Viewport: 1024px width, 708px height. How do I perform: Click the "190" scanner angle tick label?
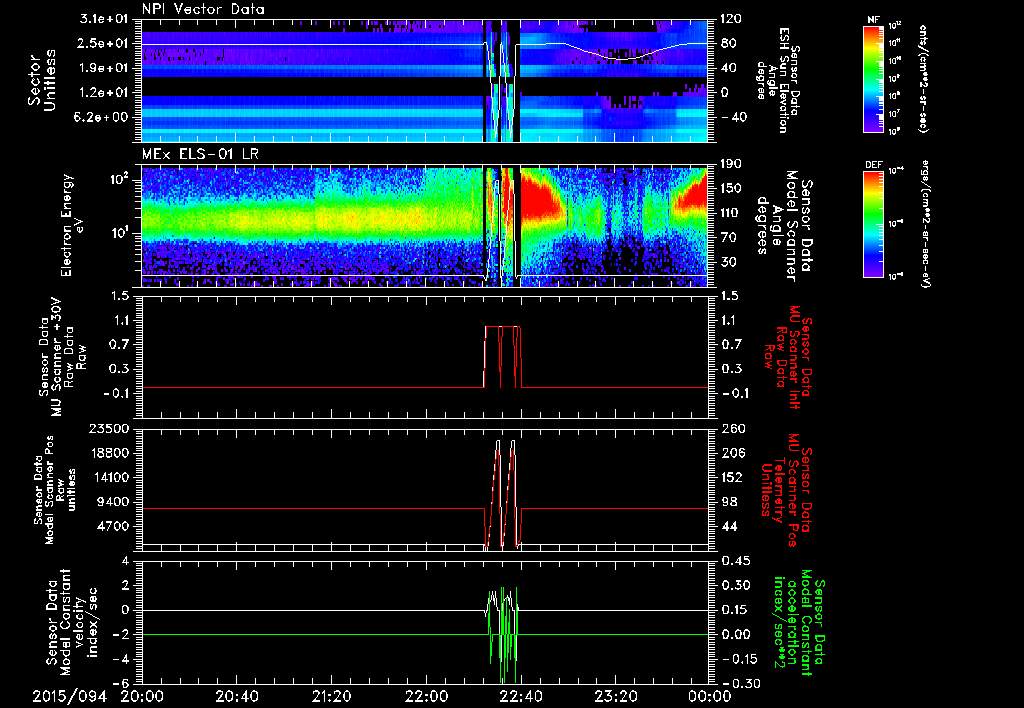pos(731,164)
